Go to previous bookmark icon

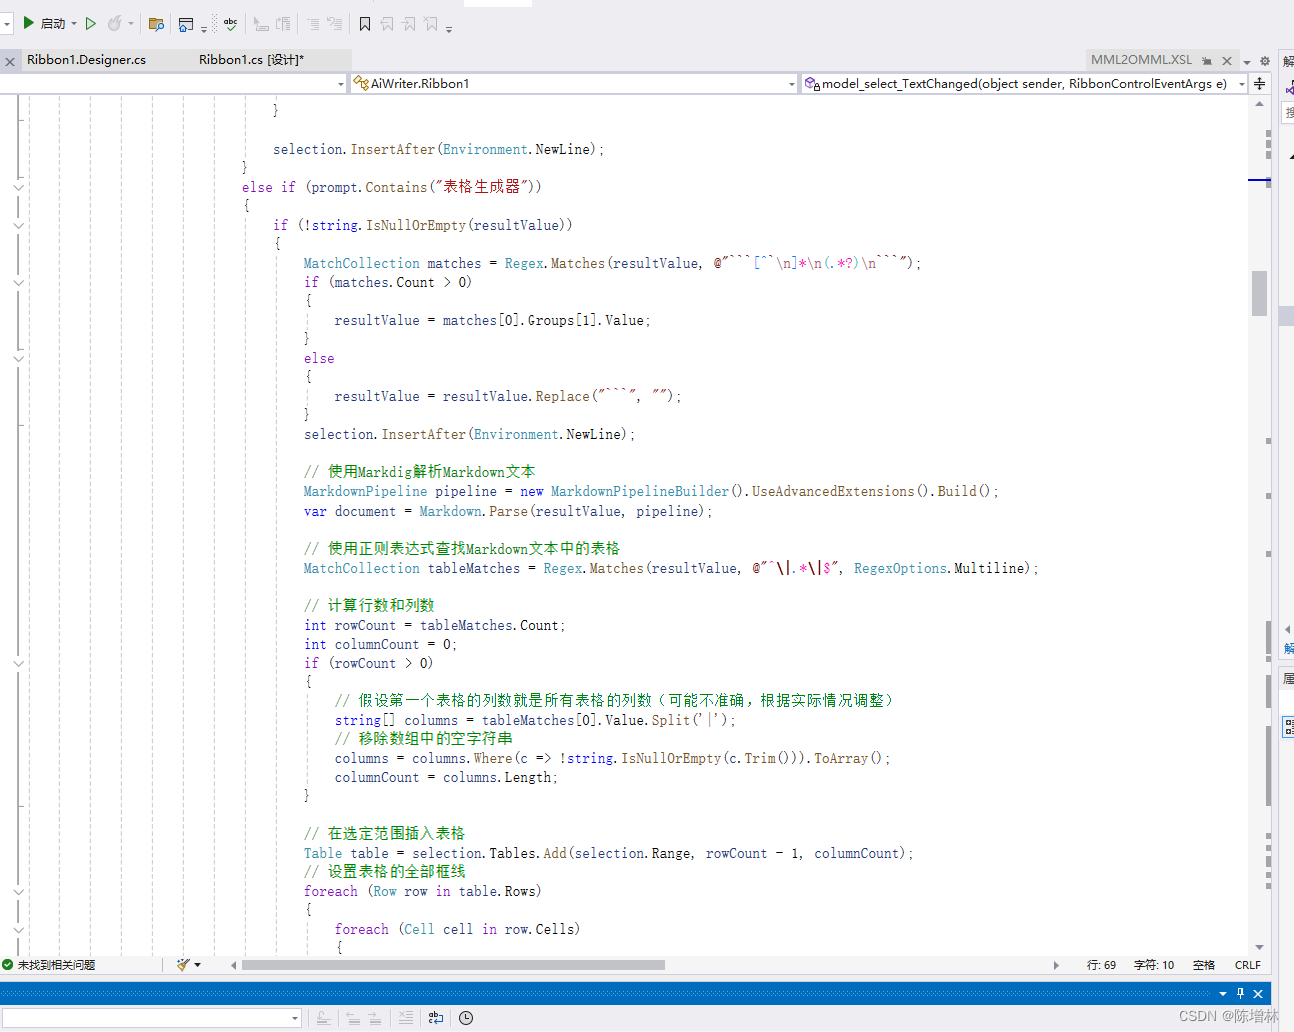387,24
